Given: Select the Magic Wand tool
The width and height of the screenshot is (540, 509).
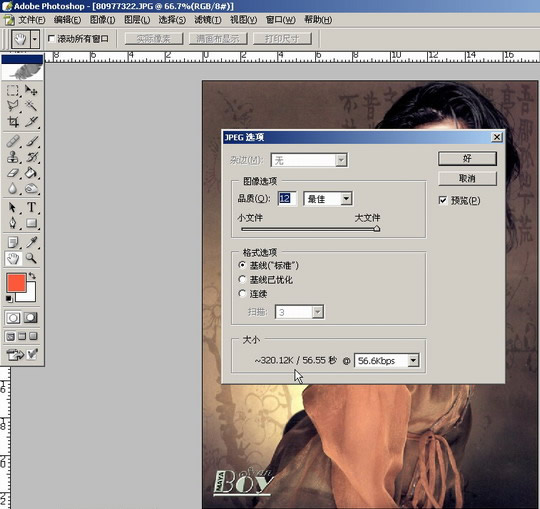Looking at the screenshot, I should (31, 106).
